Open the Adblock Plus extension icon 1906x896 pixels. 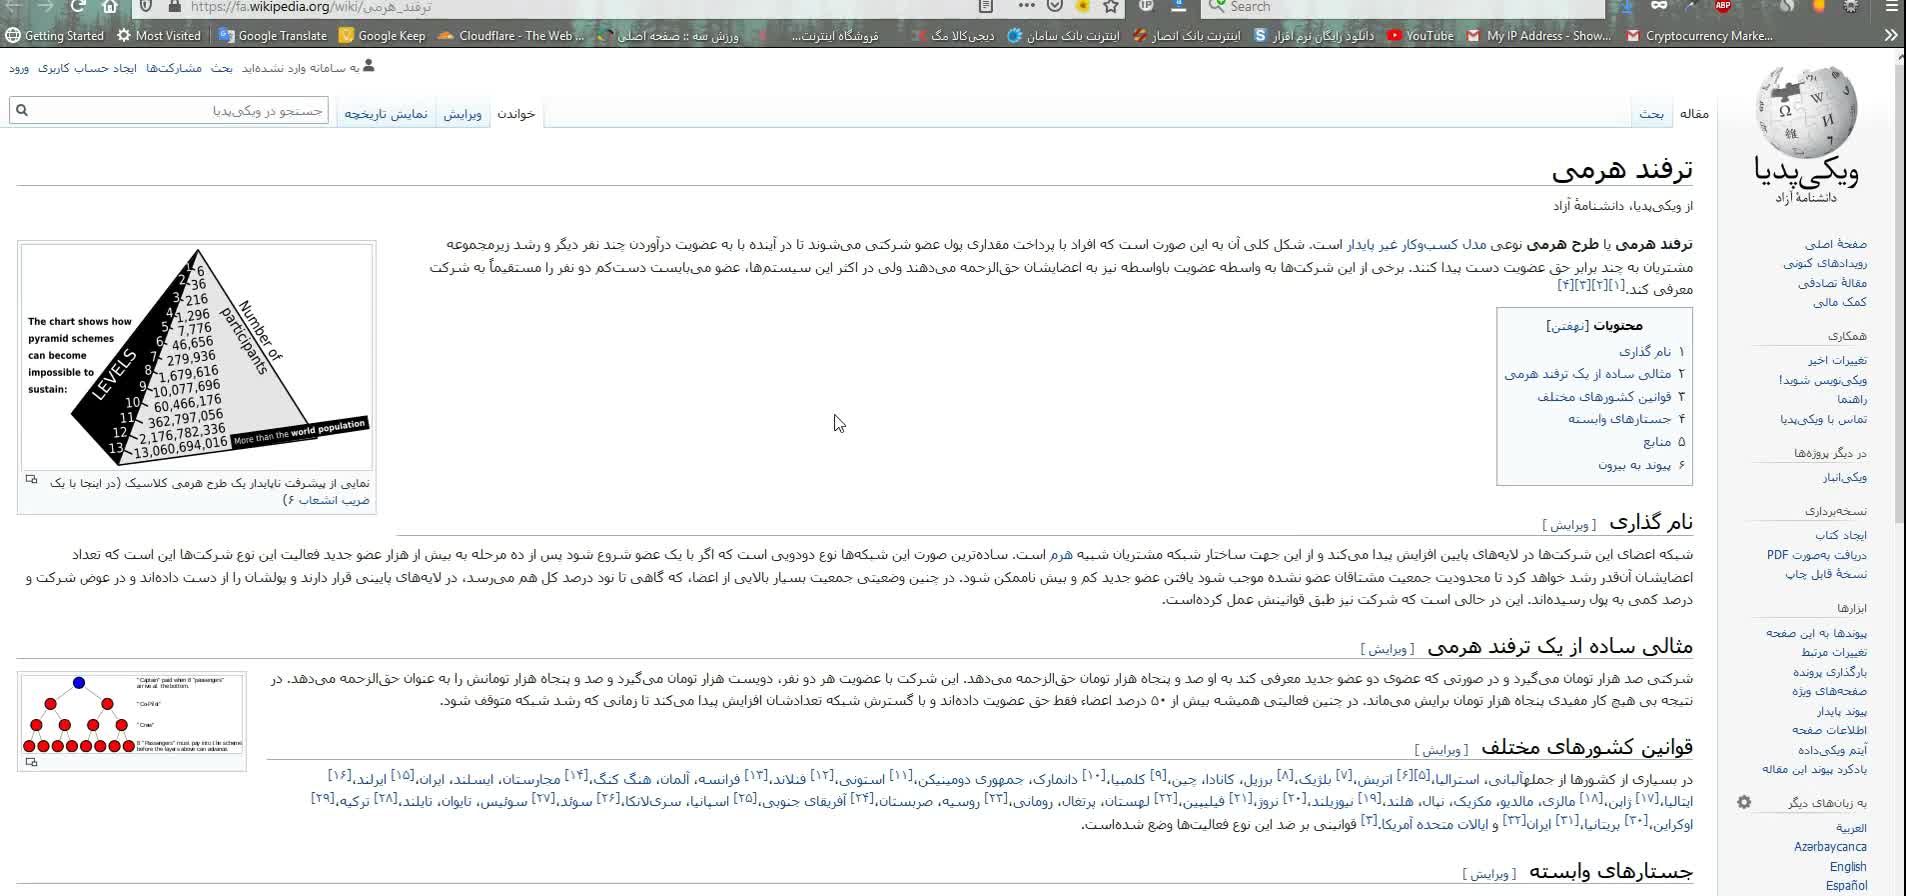coord(1723,6)
